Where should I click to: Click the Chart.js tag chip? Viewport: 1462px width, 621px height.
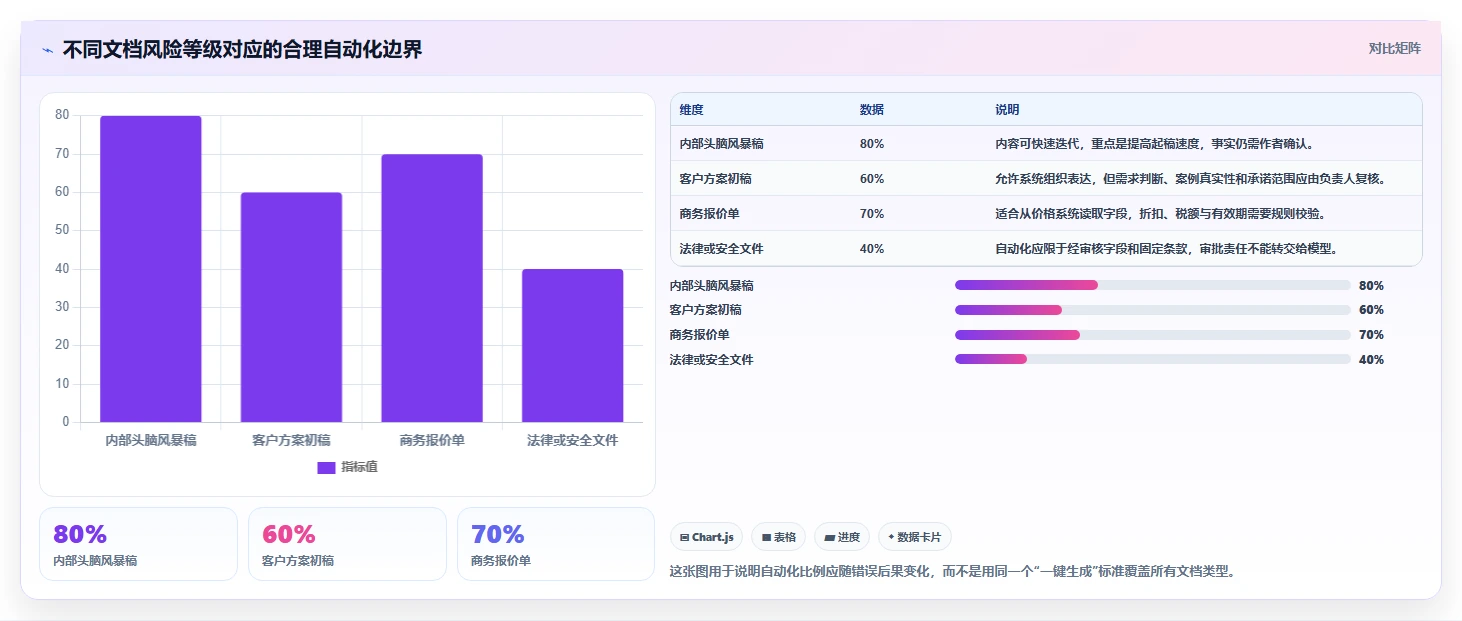(706, 537)
